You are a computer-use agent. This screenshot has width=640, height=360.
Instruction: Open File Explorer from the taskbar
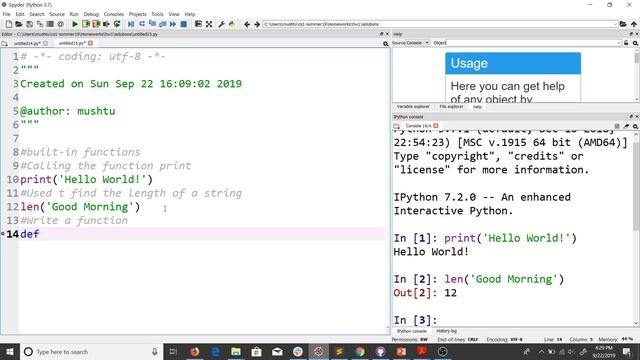pos(236,351)
